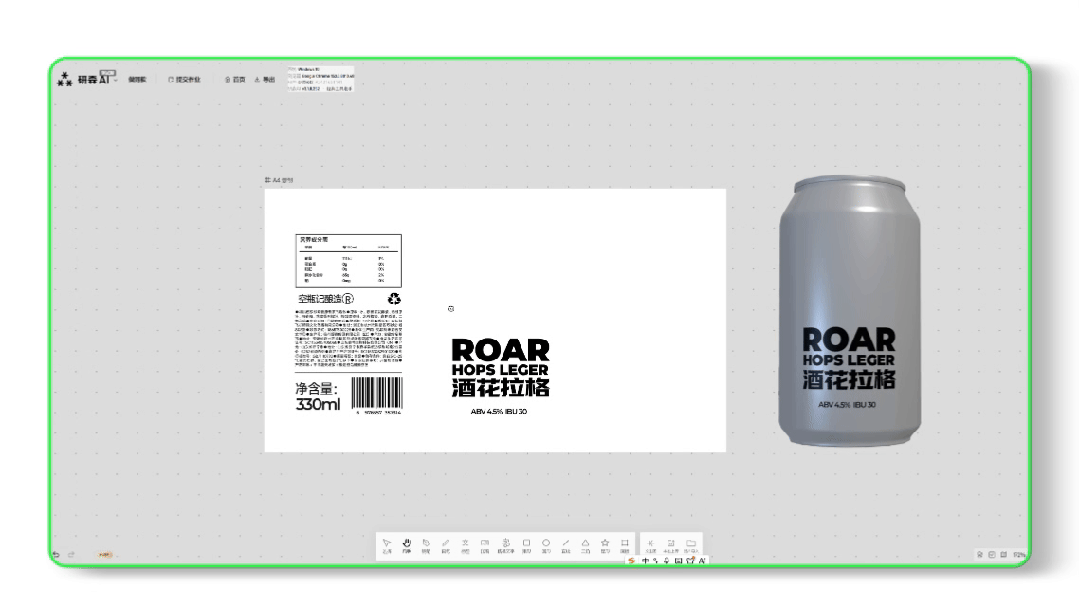Select the arrow pointer tool
This screenshot has width=1079, height=607.
(387, 546)
